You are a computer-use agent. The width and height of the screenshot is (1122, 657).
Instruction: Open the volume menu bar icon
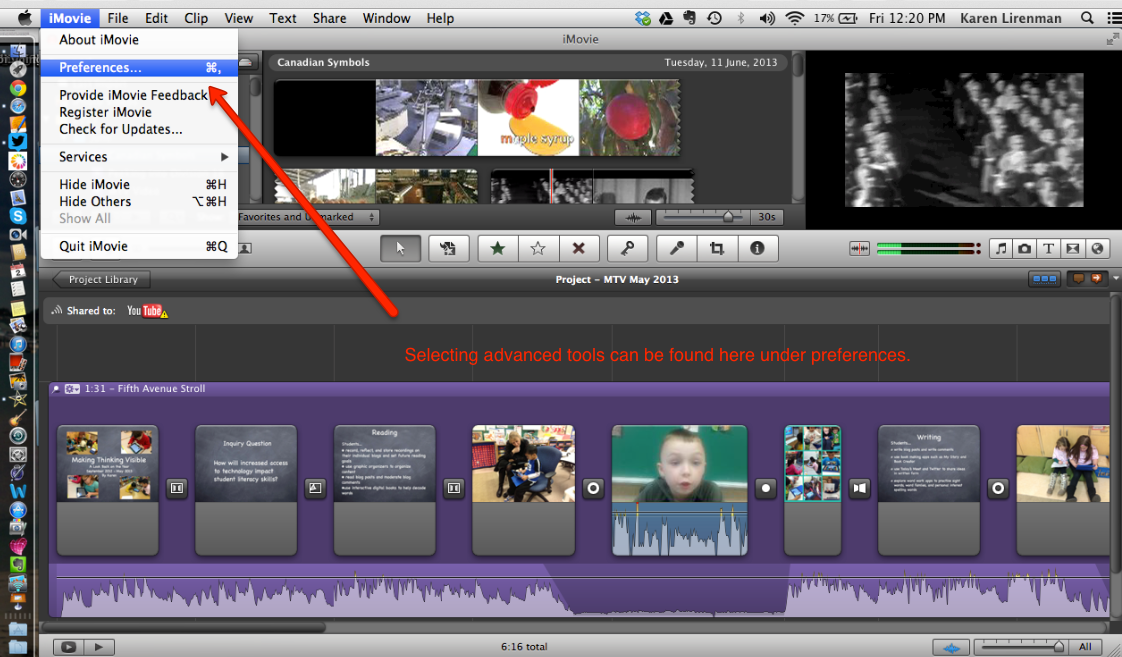click(766, 18)
